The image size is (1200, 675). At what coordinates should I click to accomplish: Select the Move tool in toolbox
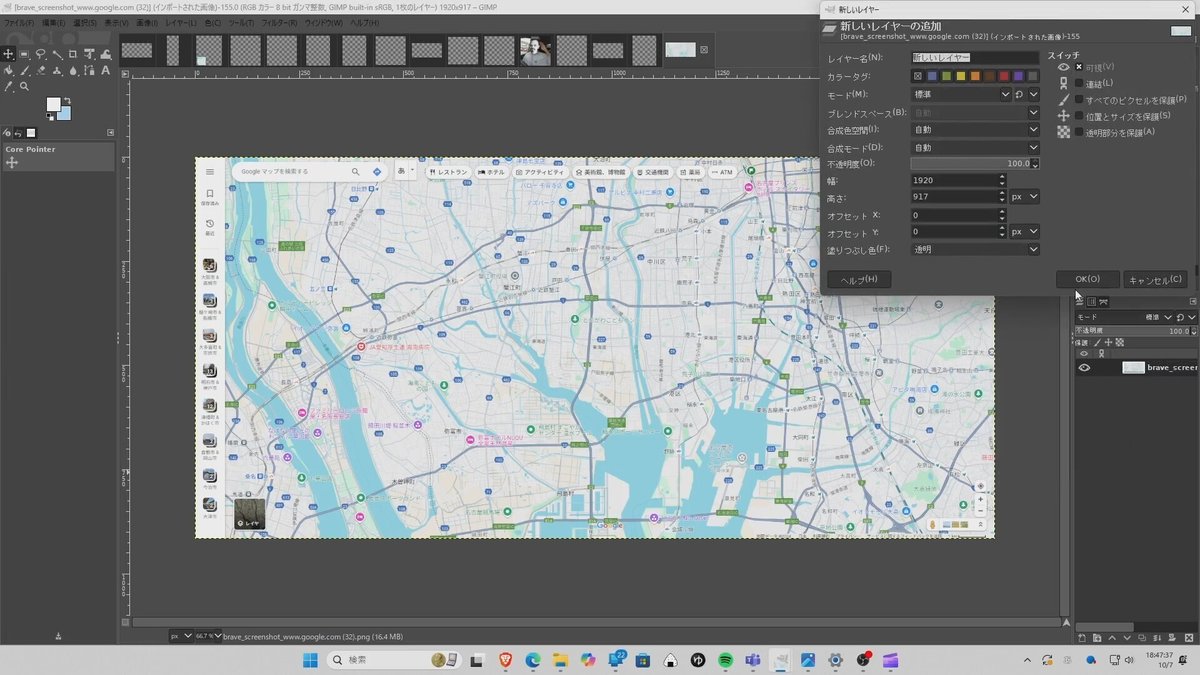[8, 54]
